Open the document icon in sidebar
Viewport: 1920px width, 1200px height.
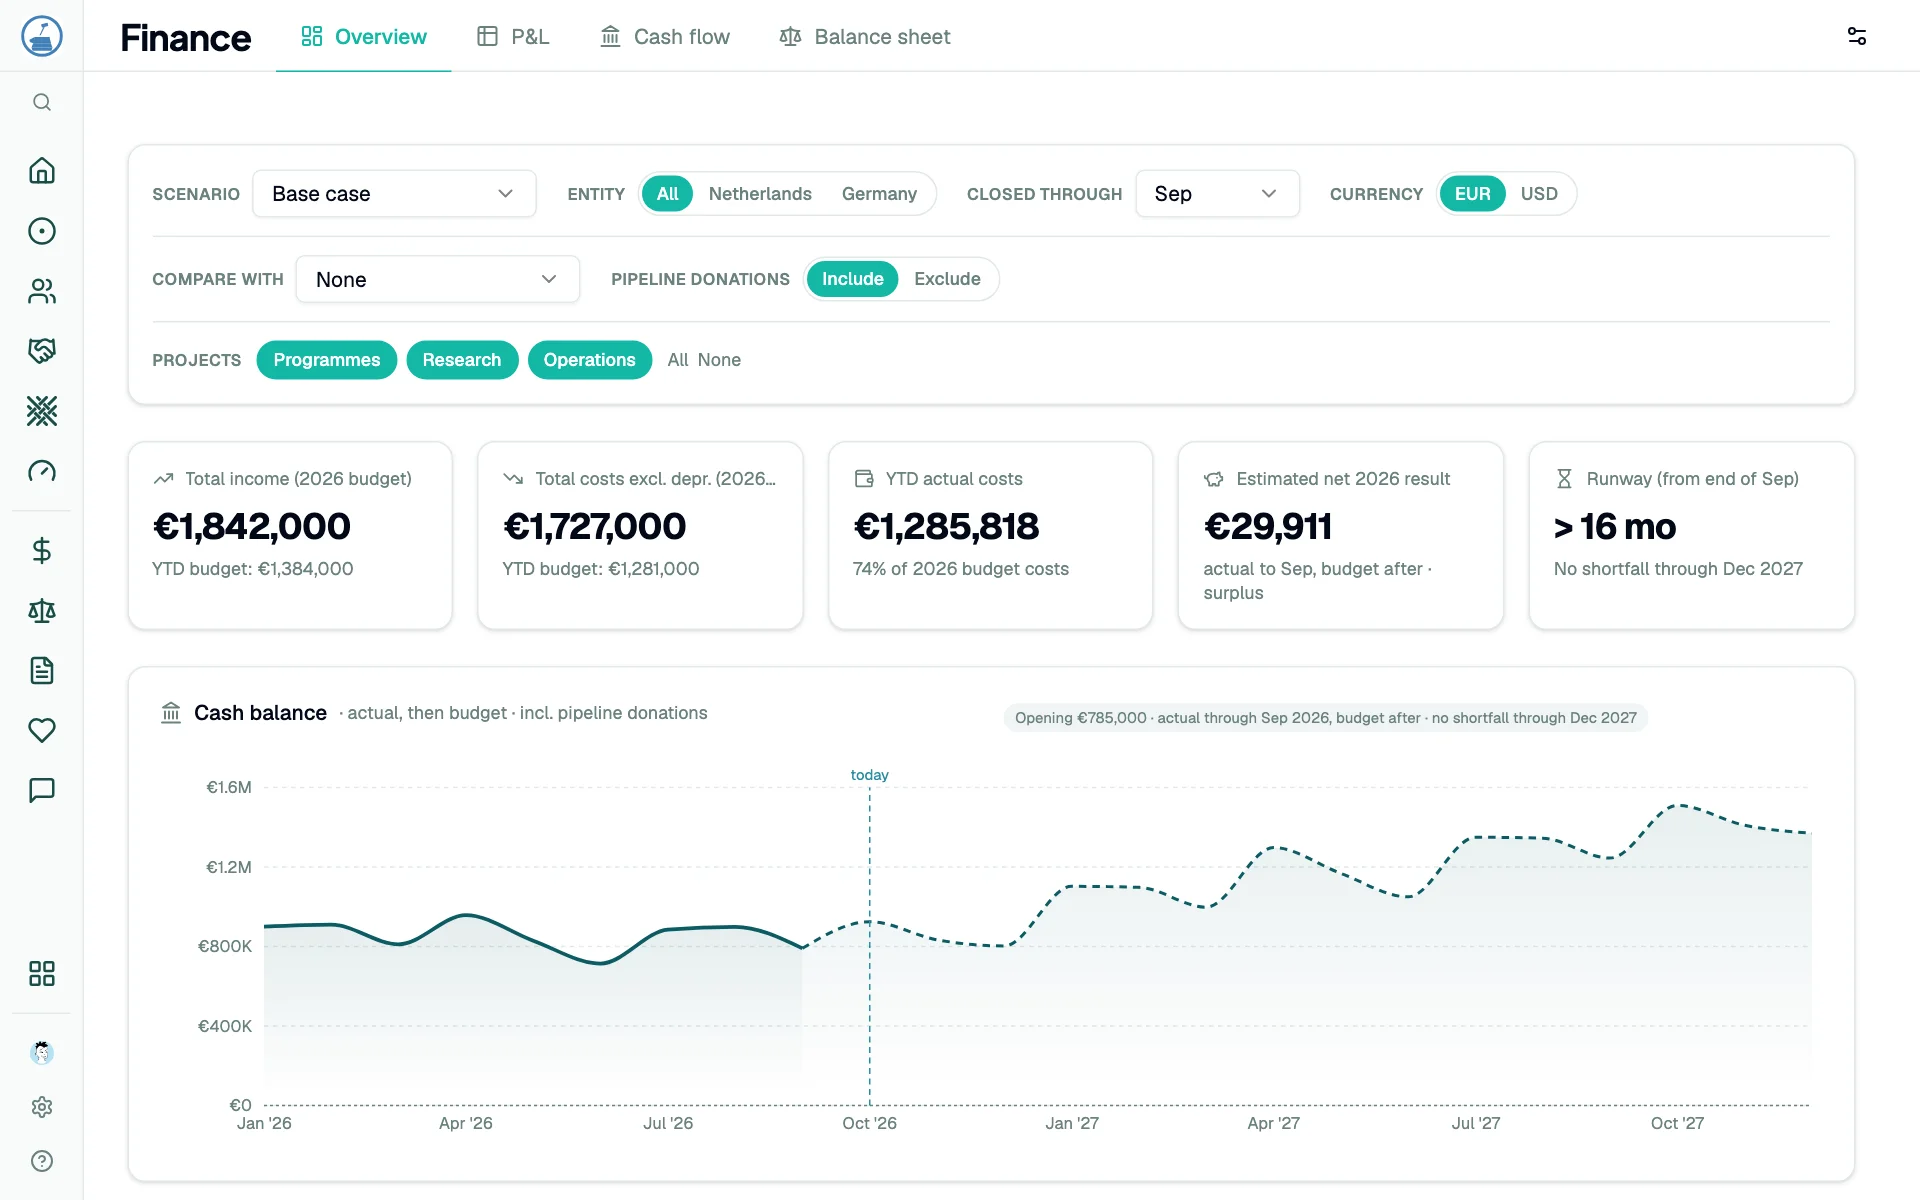point(42,671)
